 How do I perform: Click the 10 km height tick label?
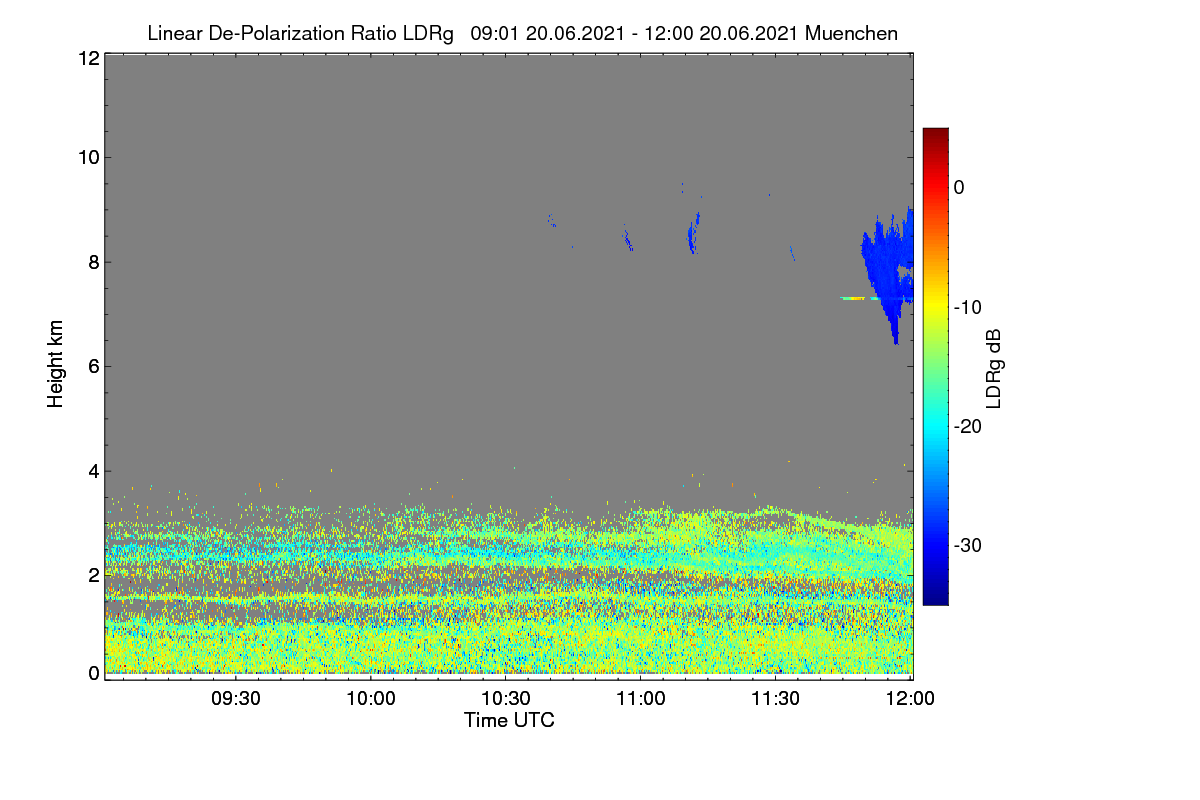point(87,157)
